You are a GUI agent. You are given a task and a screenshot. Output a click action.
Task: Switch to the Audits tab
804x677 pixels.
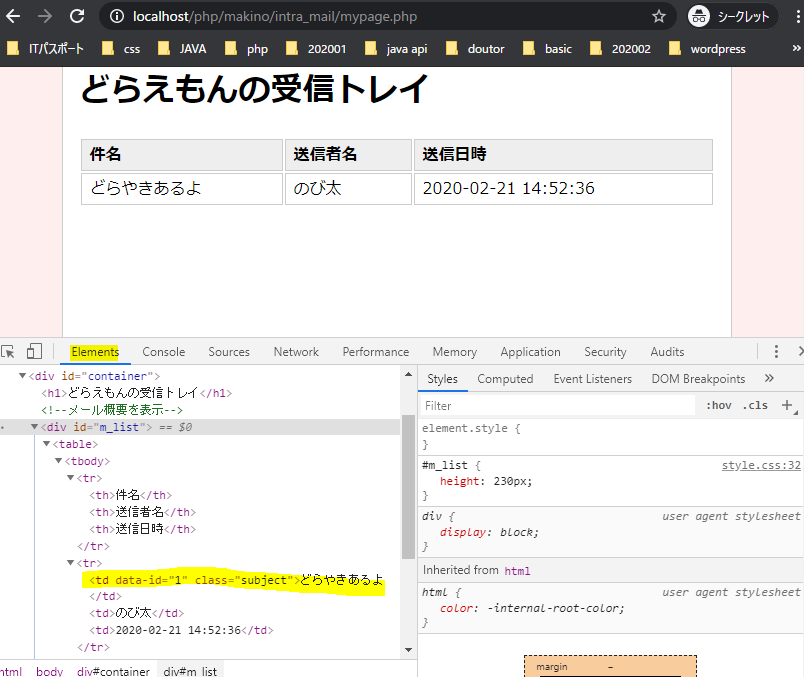(x=667, y=352)
